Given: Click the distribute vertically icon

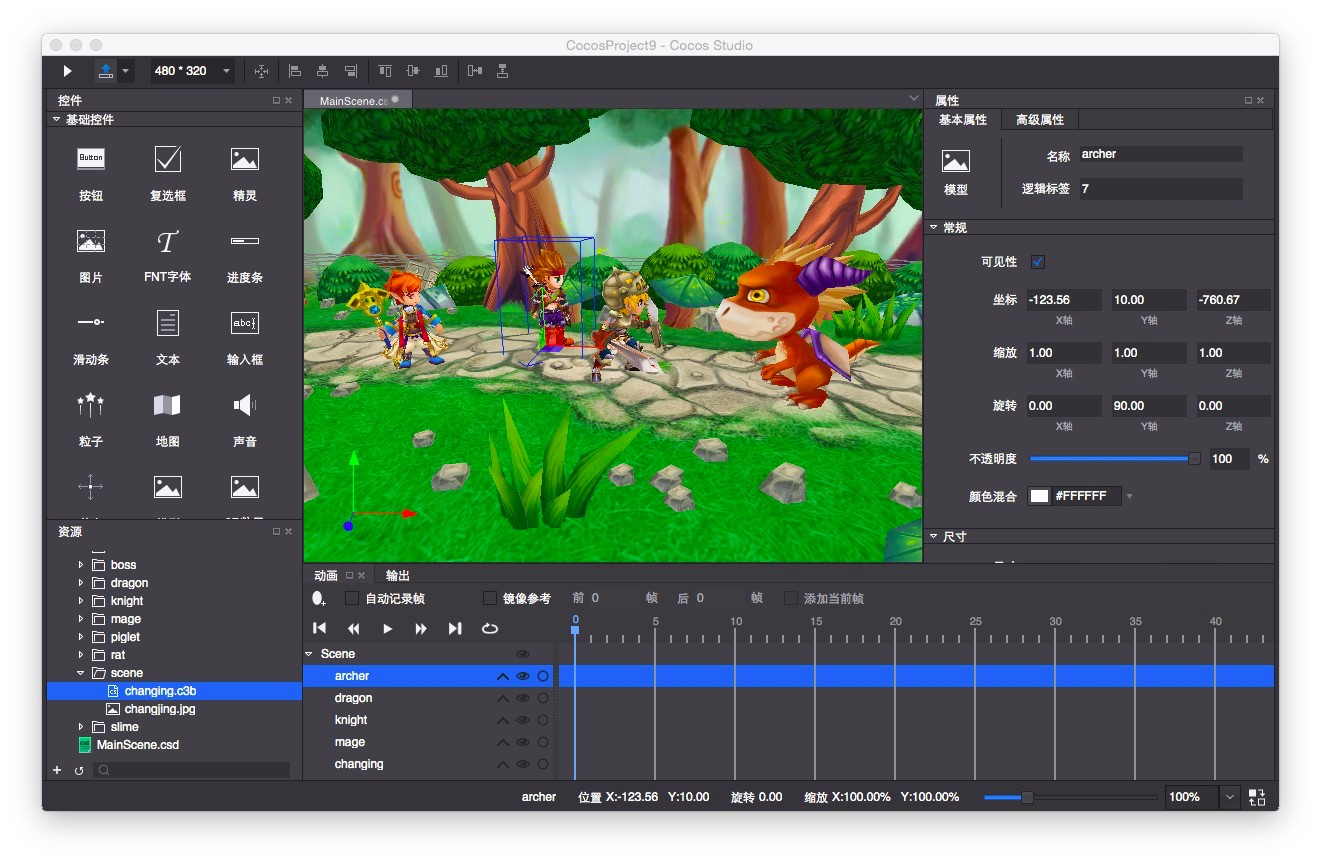Looking at the screenshot, I should click(x=503, y=71).
